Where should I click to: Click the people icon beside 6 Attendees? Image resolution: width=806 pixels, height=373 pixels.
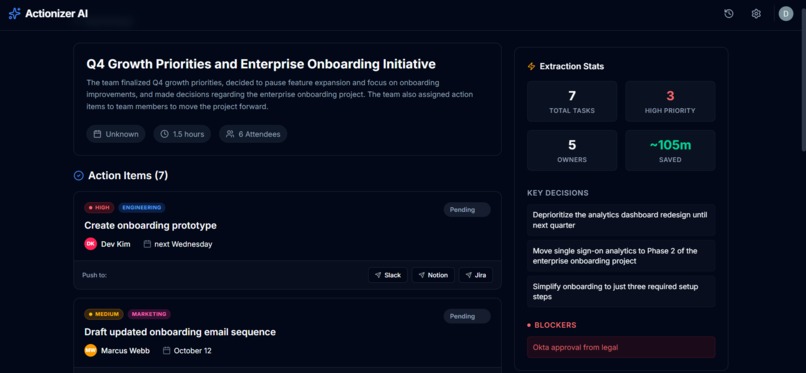coord(230,134)
